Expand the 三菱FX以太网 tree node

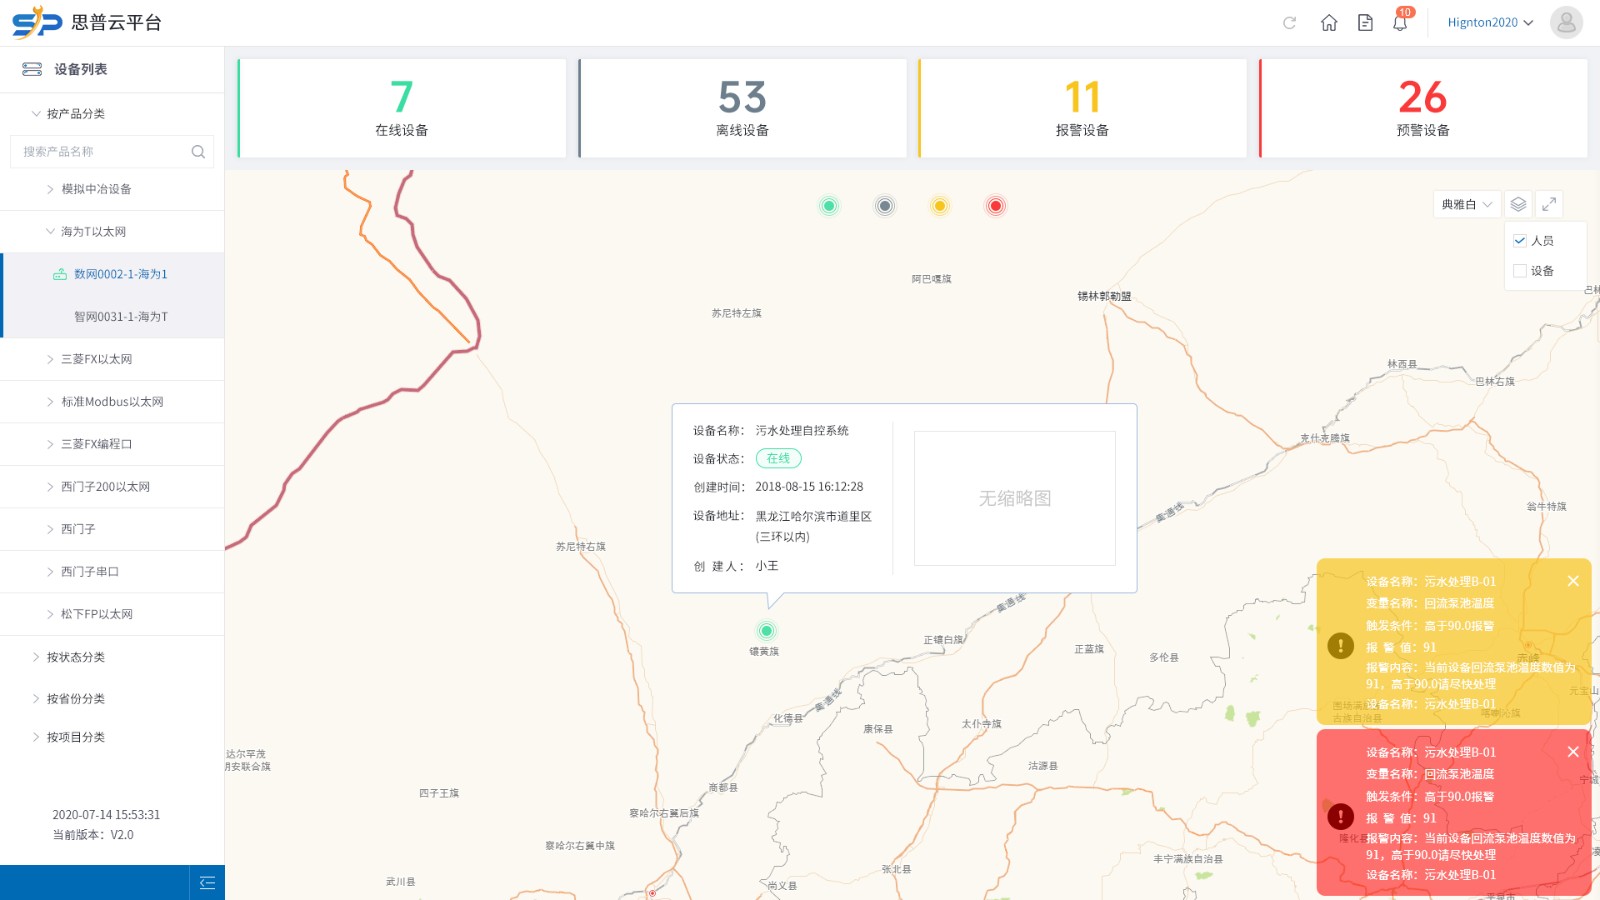tap(96, 359)
